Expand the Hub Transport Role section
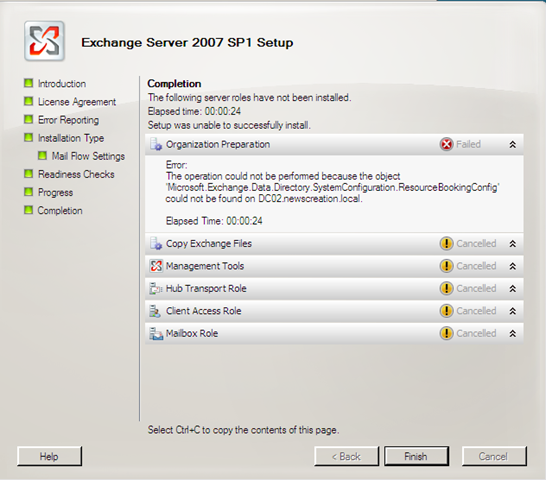This screenshot has height=480, width=546. pyautogui.click(x=513, y=289)
